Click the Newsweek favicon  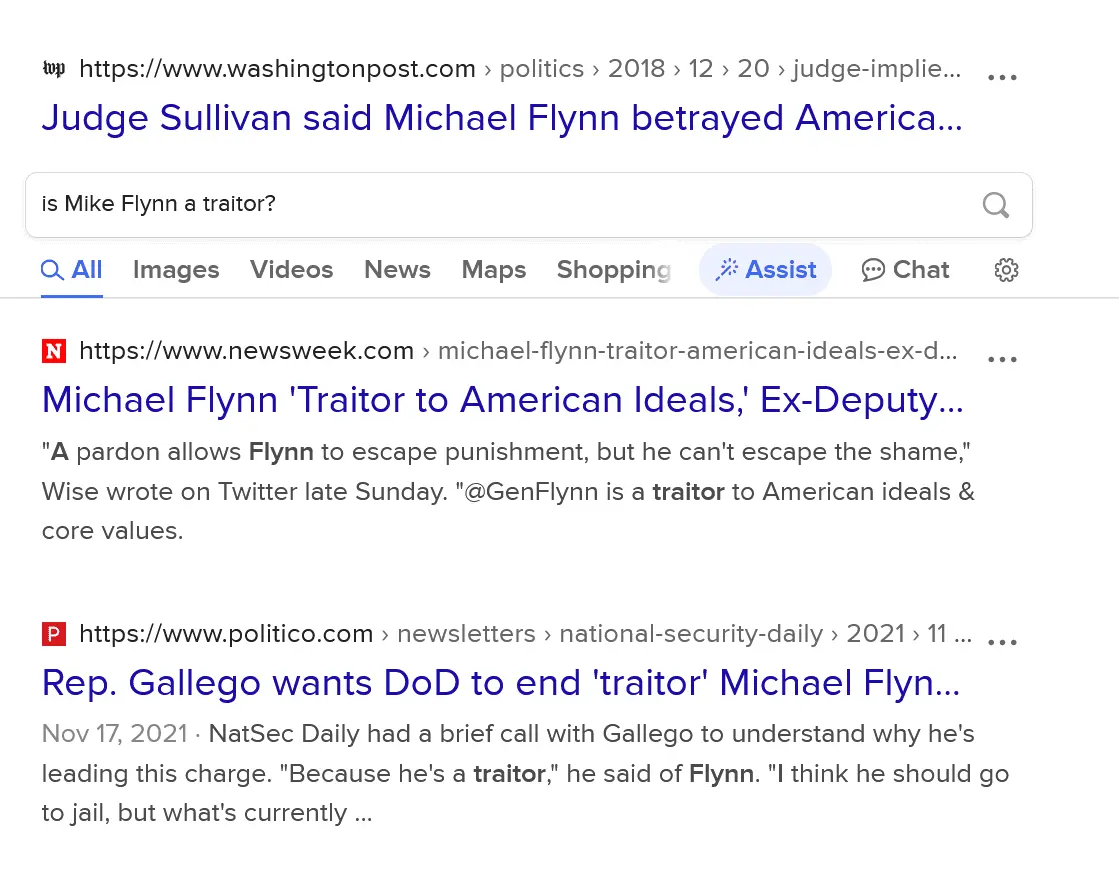coord(54,351)
